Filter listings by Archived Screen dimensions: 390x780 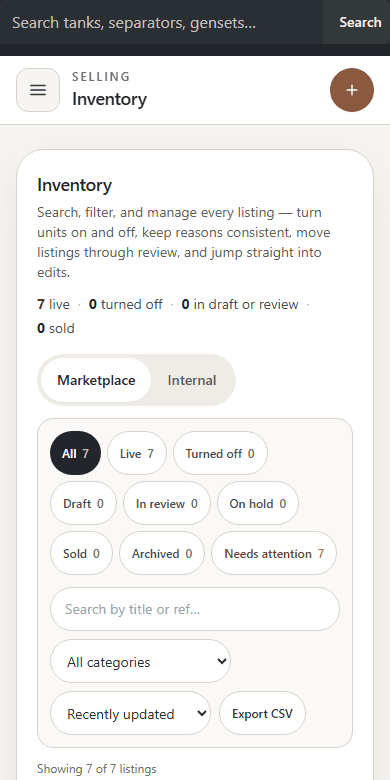(162, 553)
